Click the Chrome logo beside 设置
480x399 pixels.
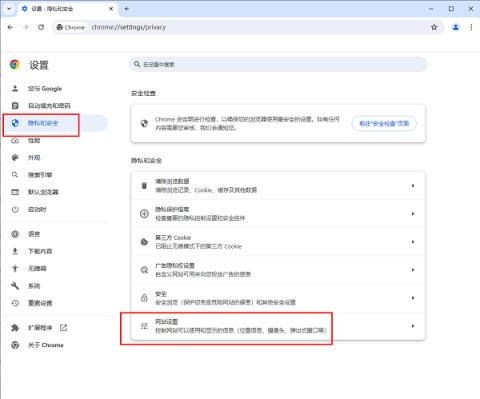point(15,65)
